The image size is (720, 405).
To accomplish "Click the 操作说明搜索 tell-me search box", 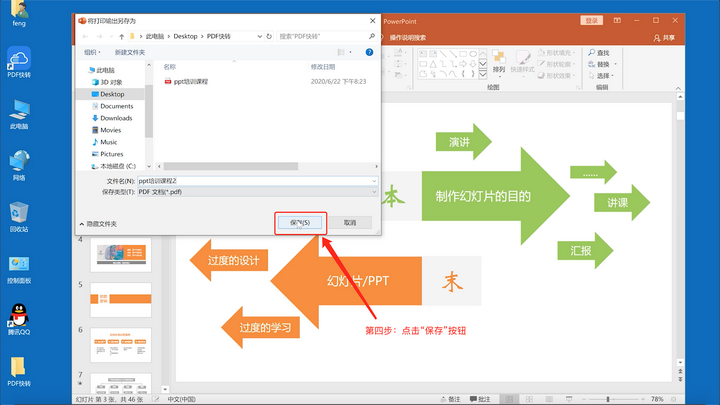I will coord(408,38).
